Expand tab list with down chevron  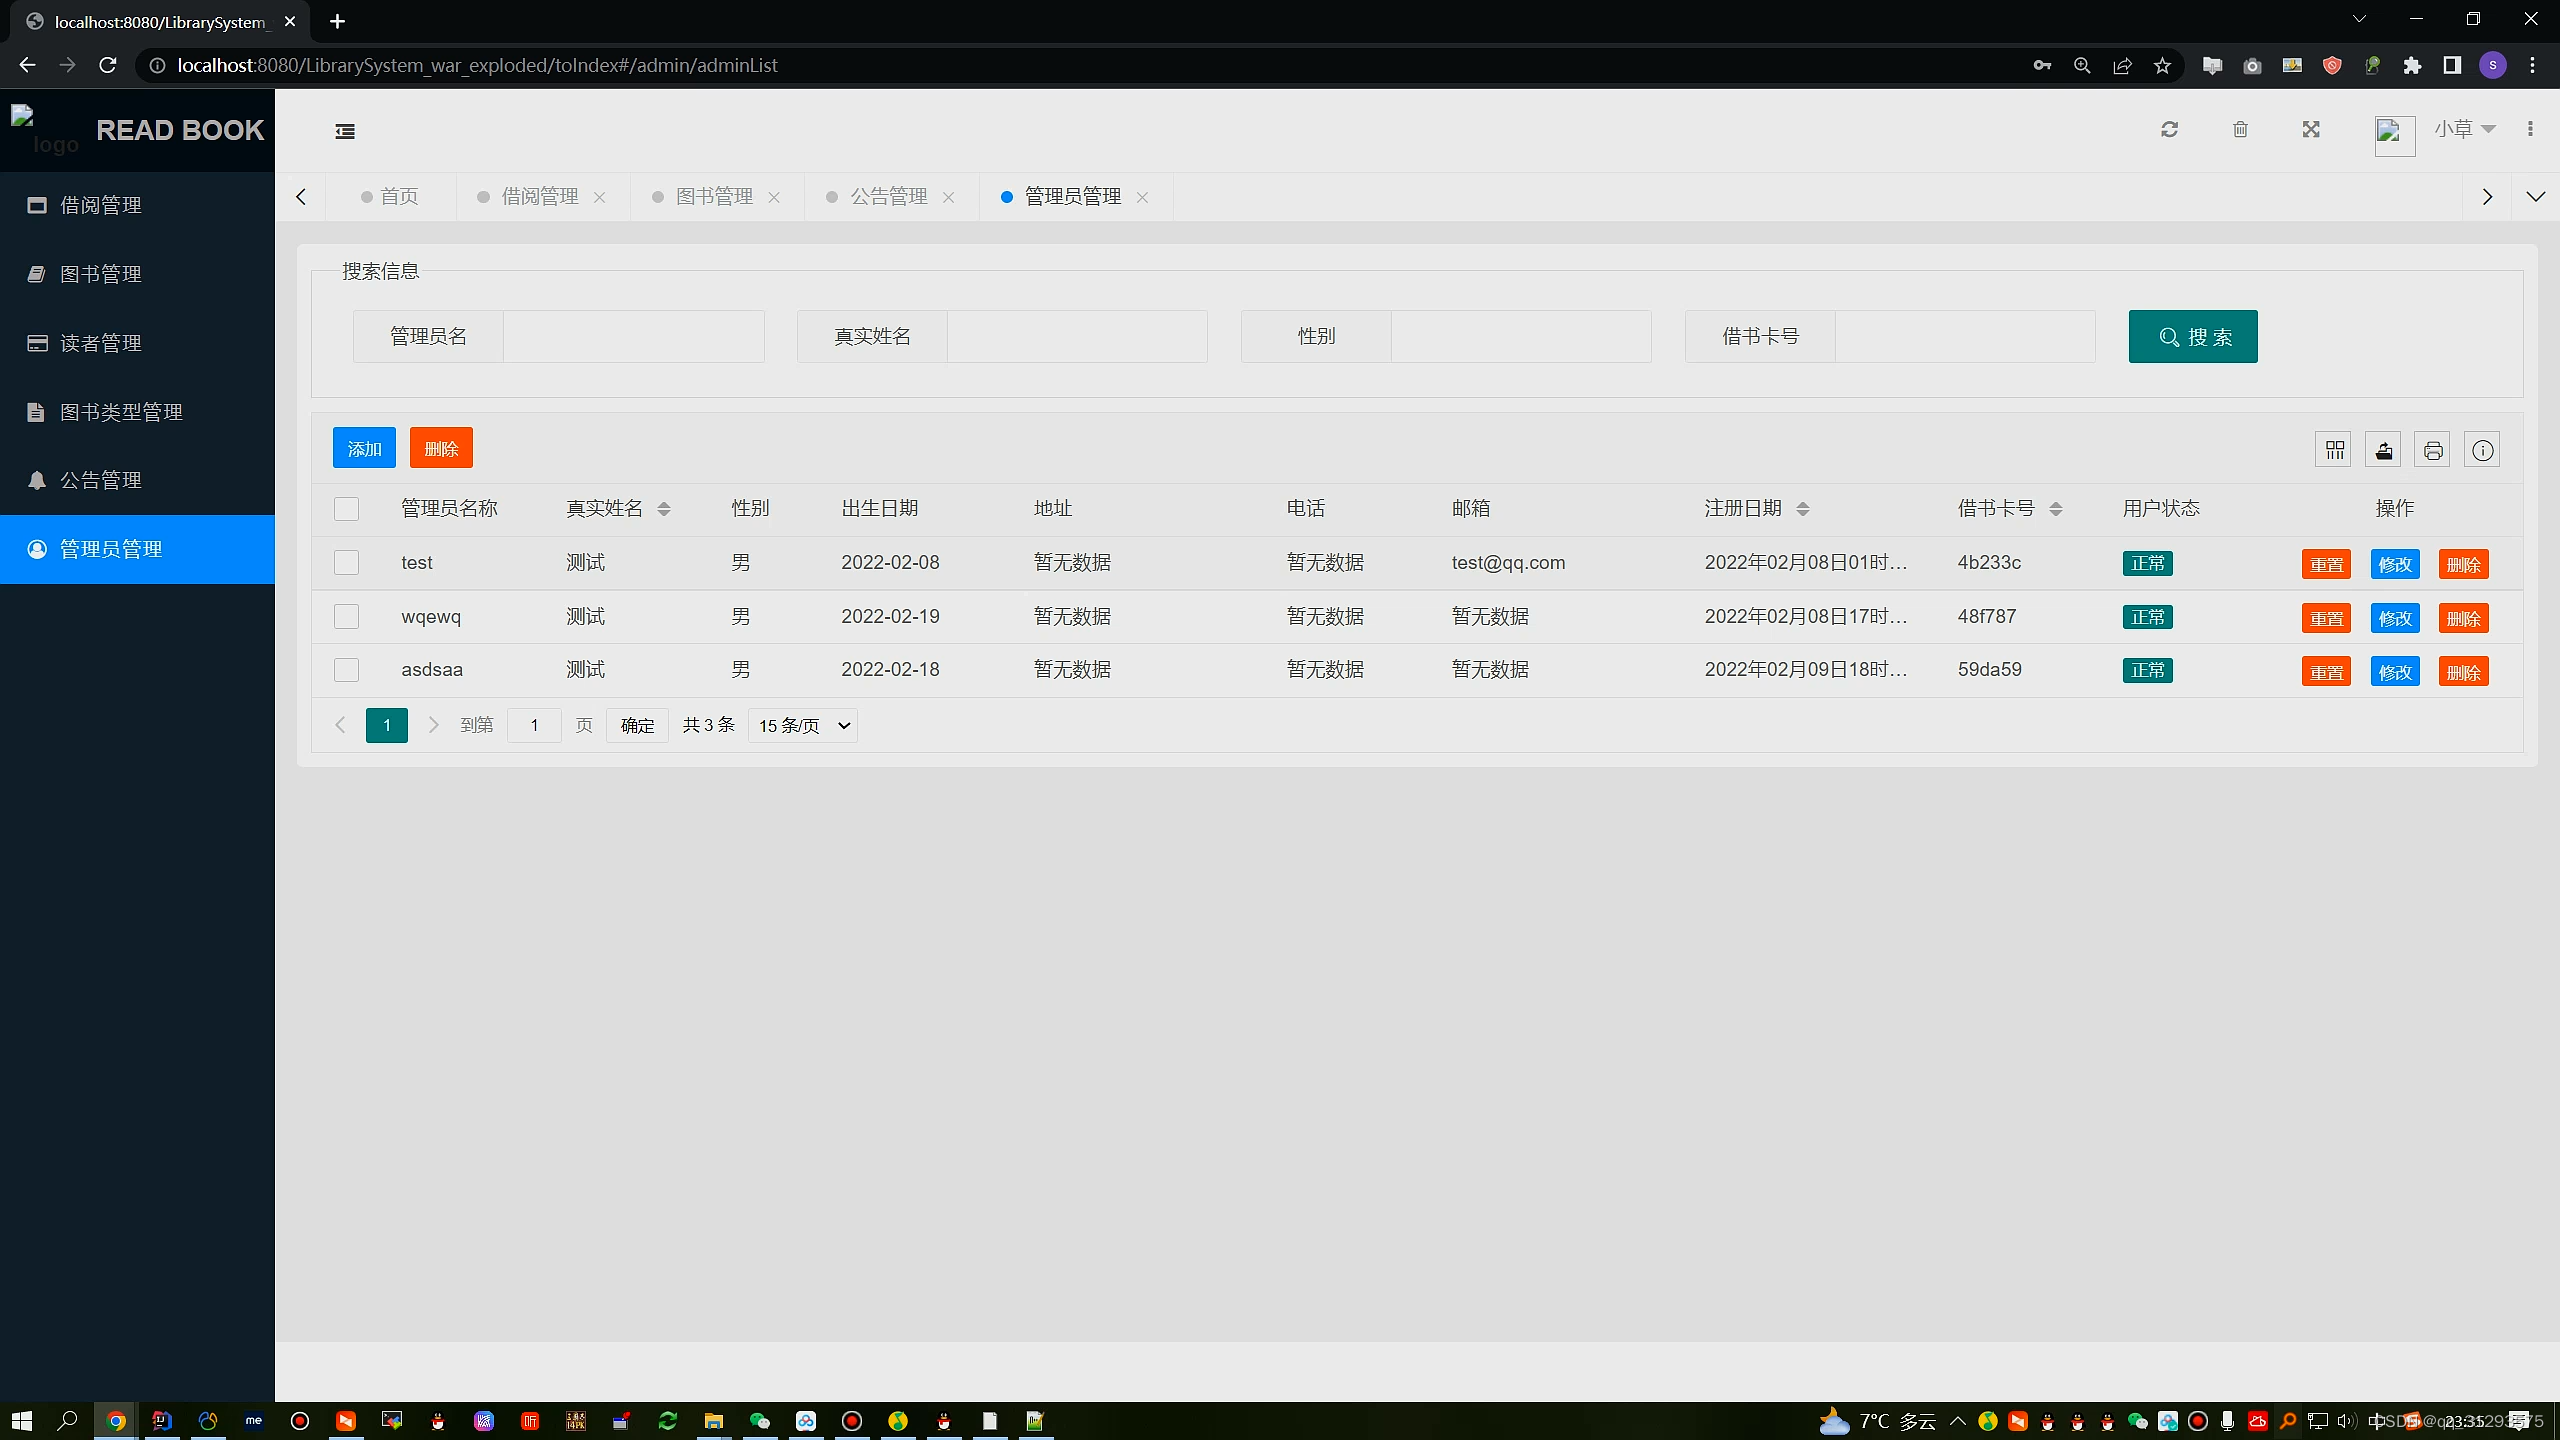(2535, 197)
